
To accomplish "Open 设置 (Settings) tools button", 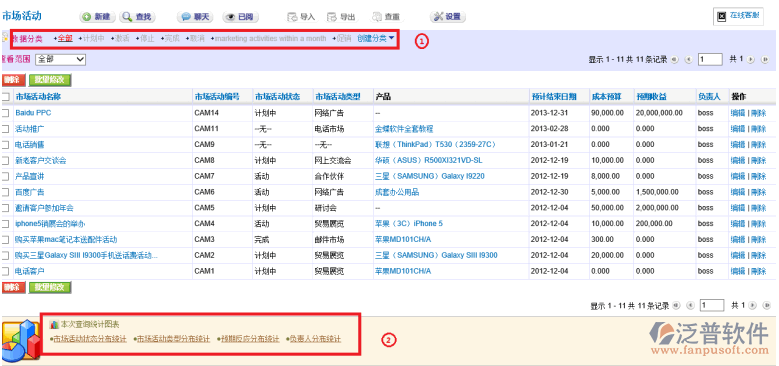I will pos(448,17).
